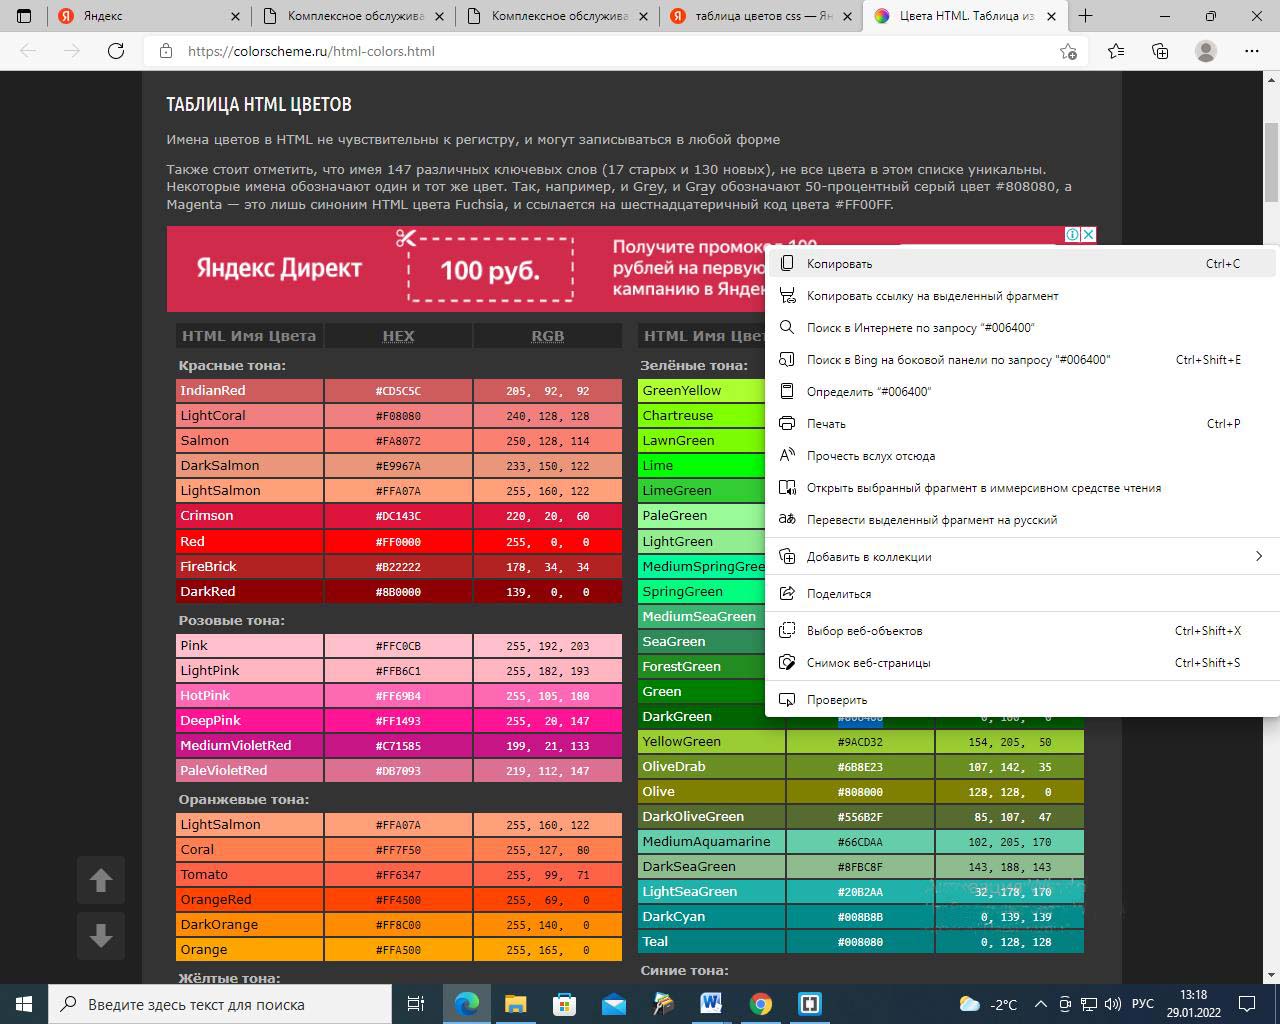Choose Проверить in the context menu
Image resolution: width=1280 pixels, height=1024 pixels.
(x=836, y=700)
